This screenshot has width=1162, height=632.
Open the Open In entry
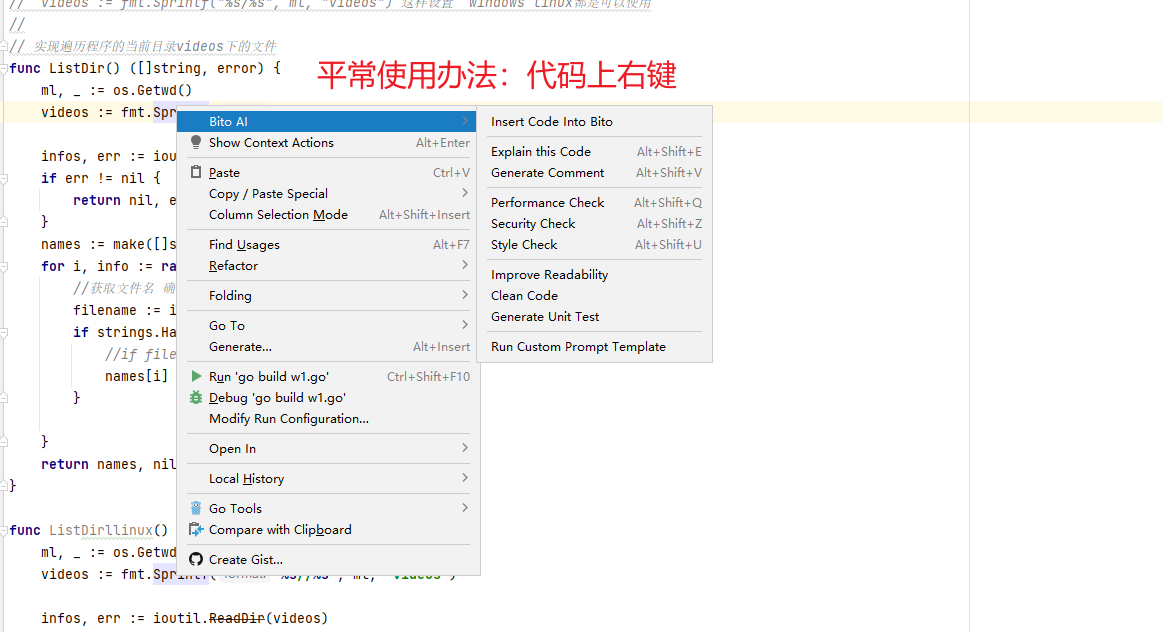pyautogui.click(x=327, y=448)
